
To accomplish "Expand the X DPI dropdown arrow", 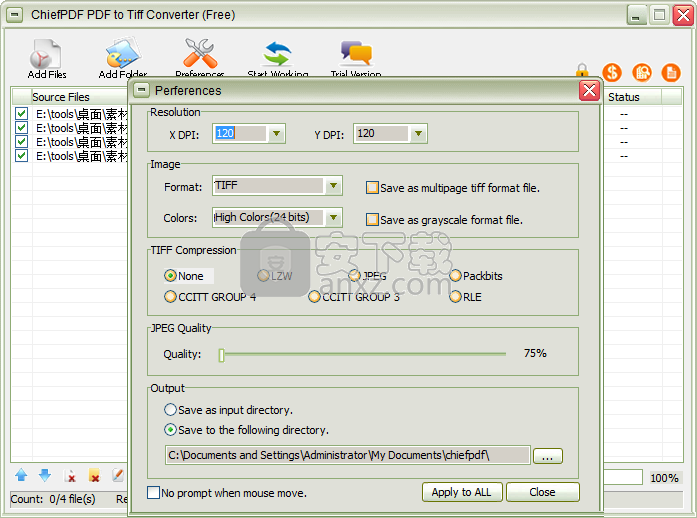I will (276, 133).
